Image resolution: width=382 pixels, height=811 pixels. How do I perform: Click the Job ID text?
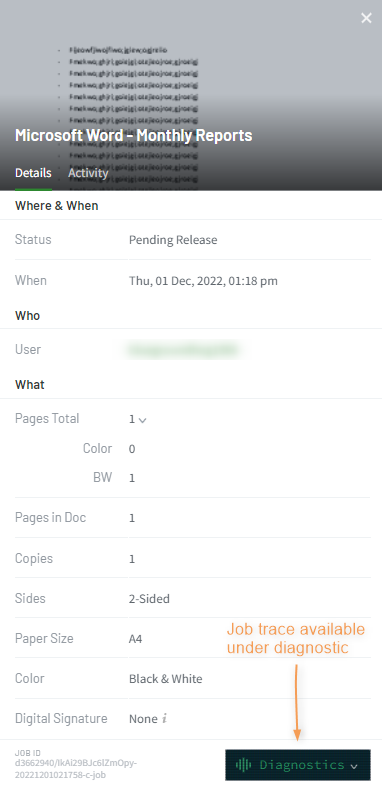pos(75,764)
